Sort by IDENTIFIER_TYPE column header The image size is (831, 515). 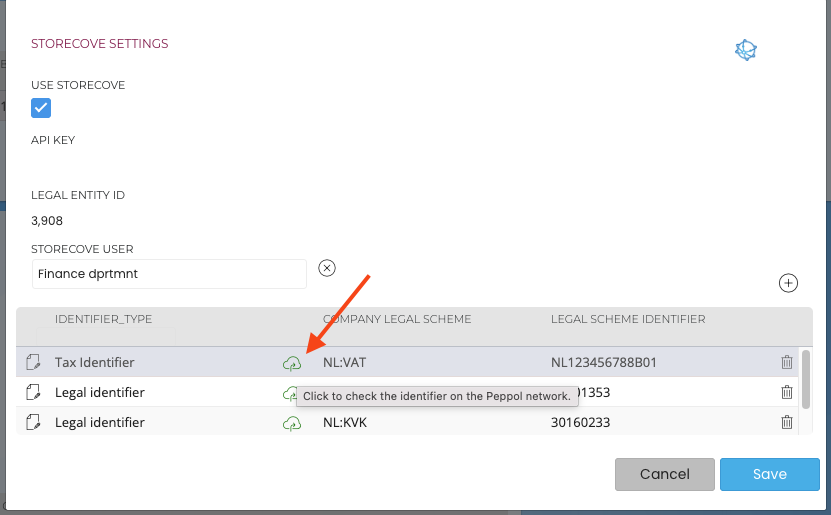pos(103,319)
